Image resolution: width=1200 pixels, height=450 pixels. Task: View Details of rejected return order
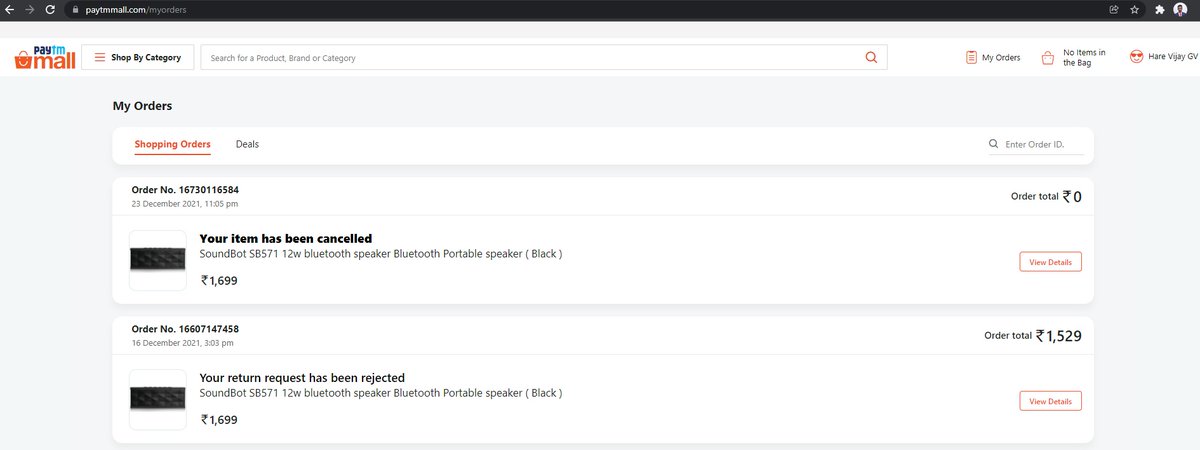pos(1050,401)
